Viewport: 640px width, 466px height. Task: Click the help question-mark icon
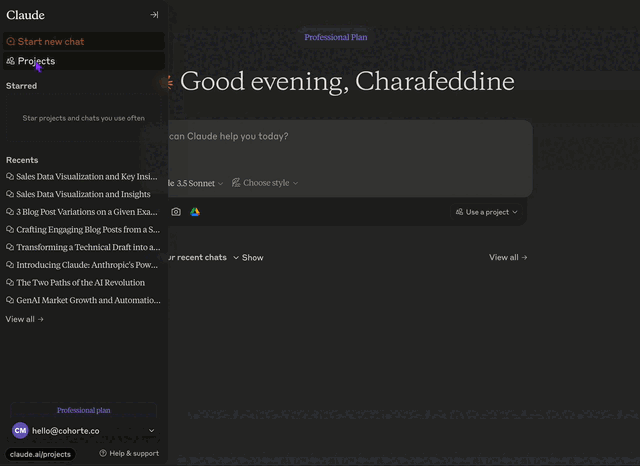103,453
